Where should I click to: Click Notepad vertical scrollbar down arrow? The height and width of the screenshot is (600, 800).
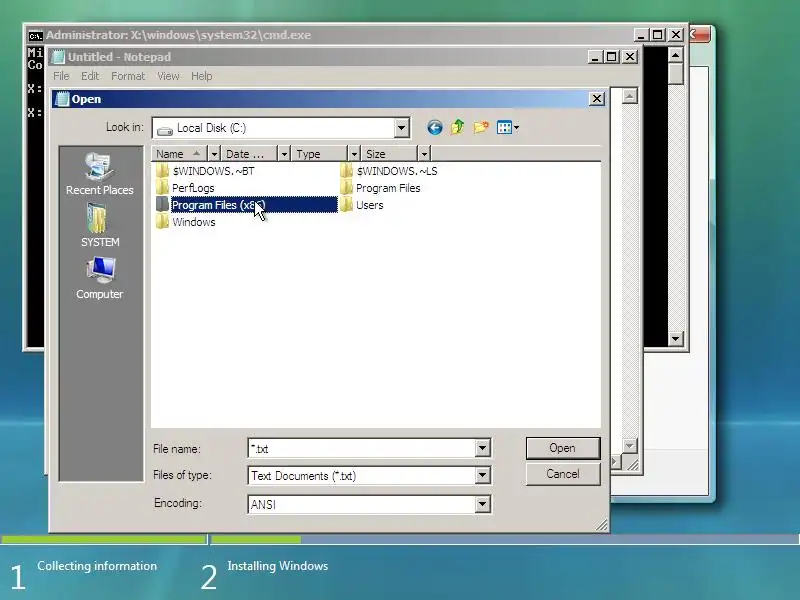630,446
